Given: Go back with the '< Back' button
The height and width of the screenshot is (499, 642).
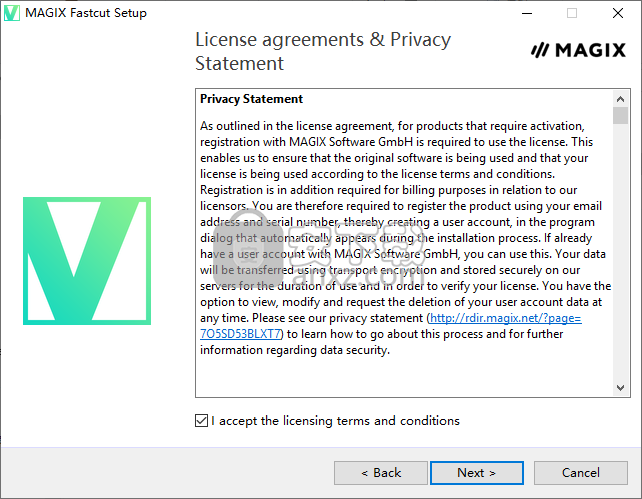Looking at the screenshot, I should 381,473.
